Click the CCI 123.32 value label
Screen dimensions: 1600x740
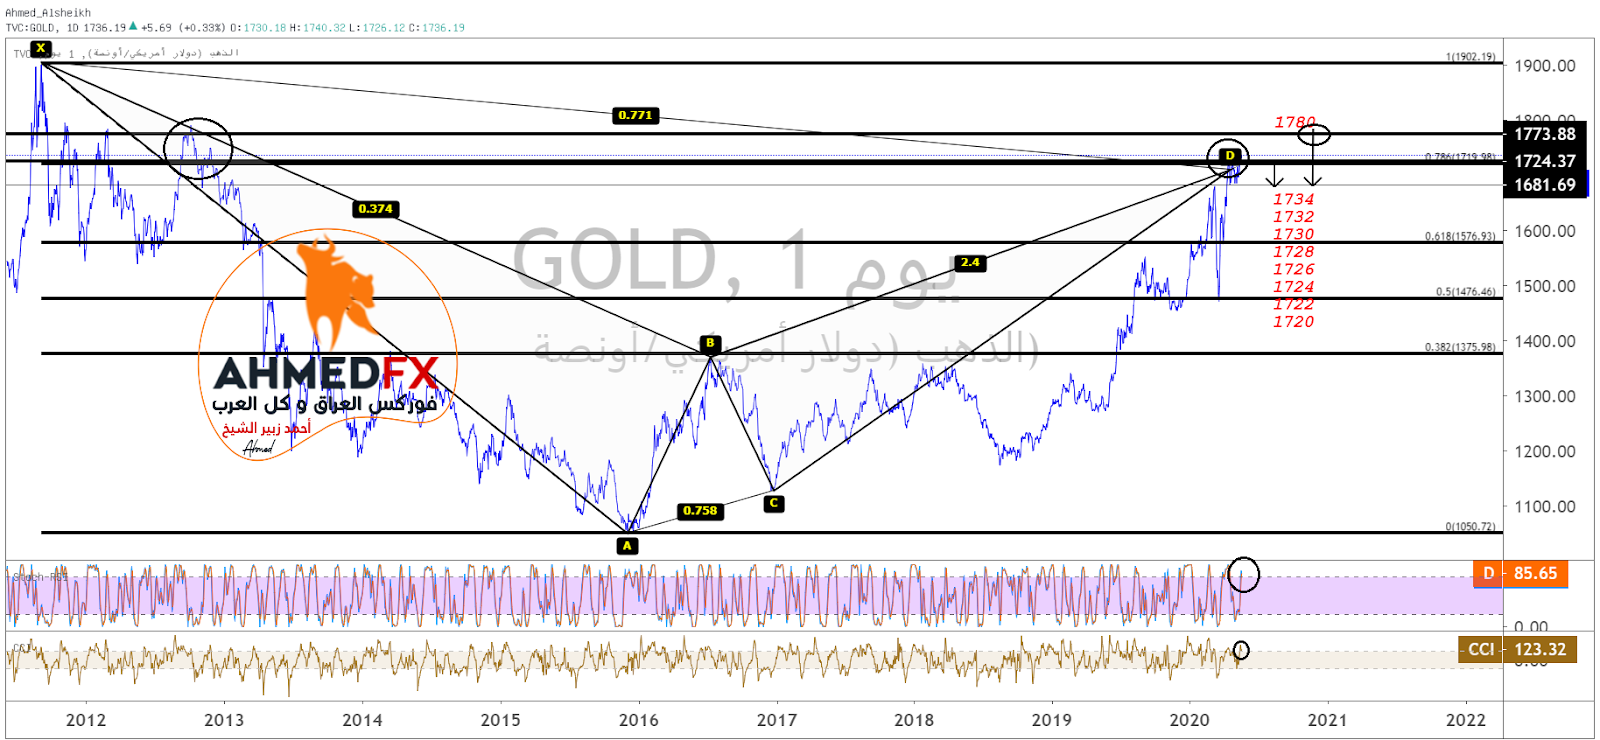pyautogui.click(x=1518, y=650)
